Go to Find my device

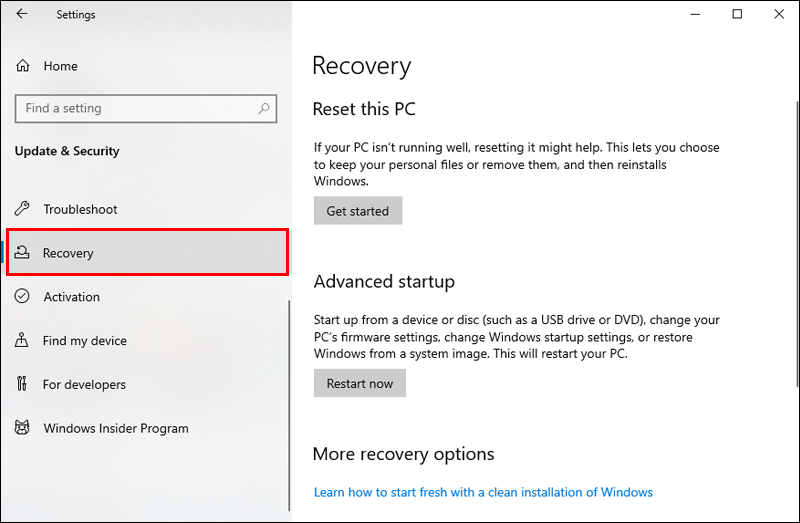click(x=84, y=341)
